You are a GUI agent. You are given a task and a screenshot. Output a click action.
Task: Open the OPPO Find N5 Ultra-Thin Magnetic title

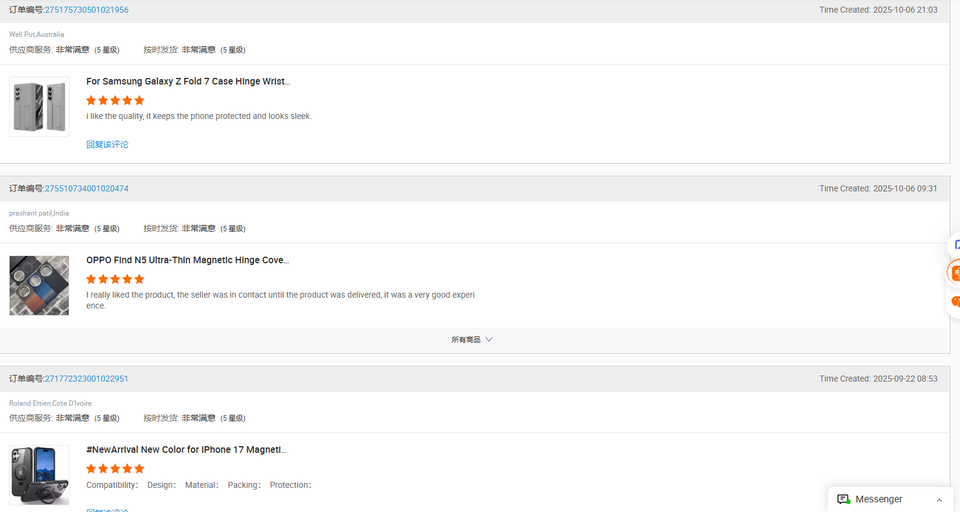pyautogui.click(x=187, y=260)
